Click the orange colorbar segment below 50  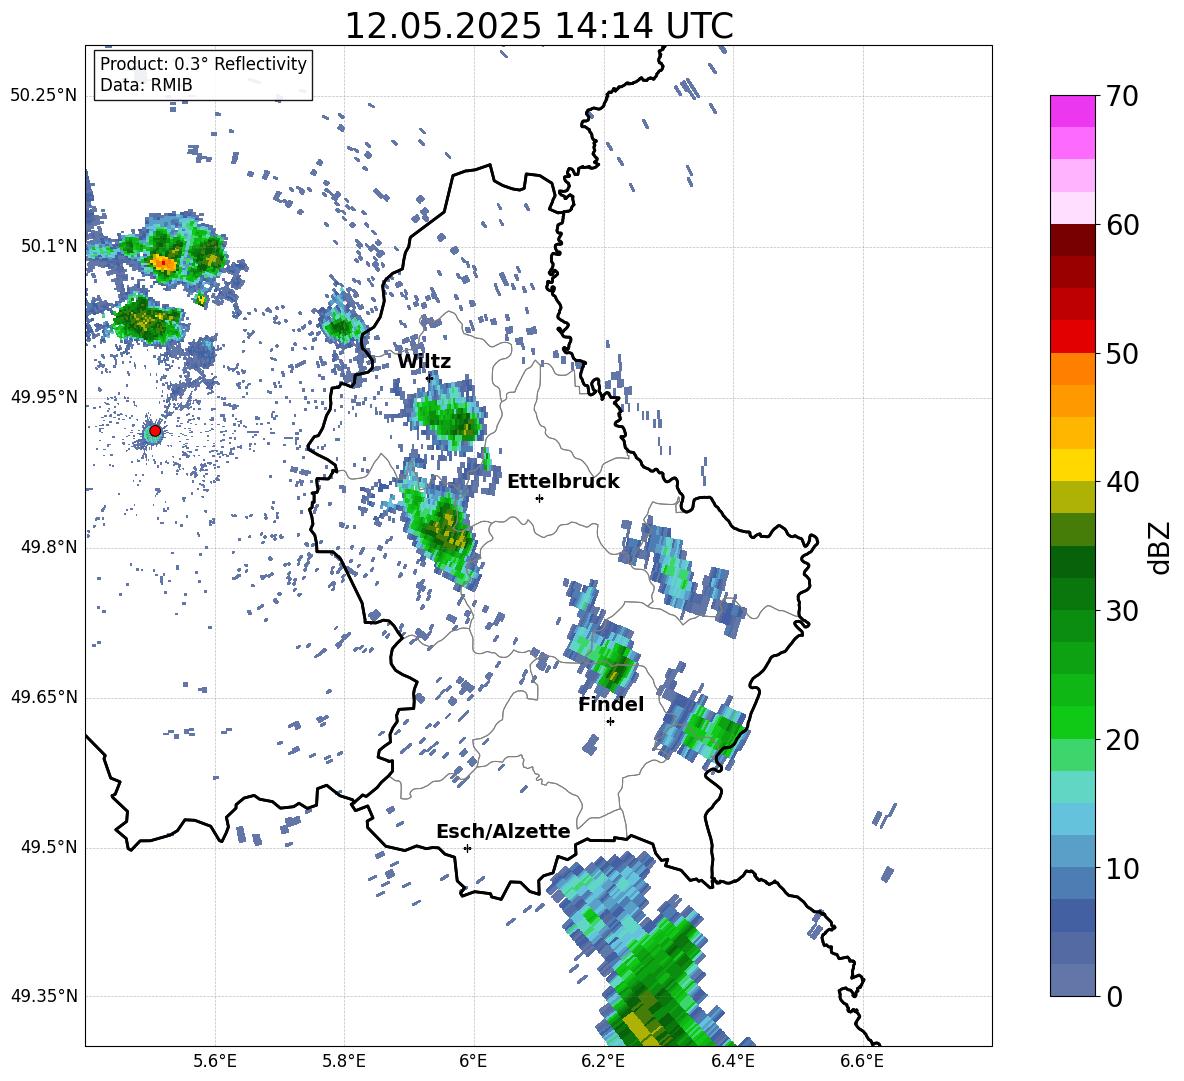click(x=1072, y=369)
